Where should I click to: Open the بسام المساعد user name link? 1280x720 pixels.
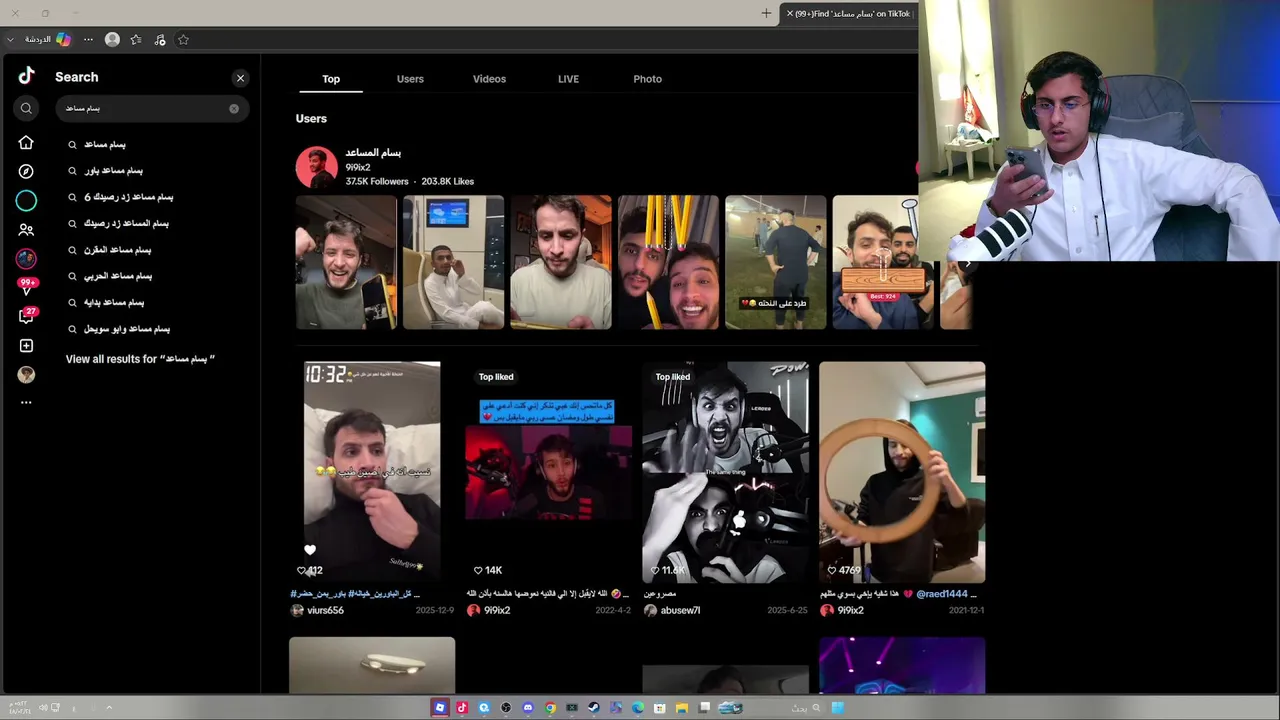(373, 152)
